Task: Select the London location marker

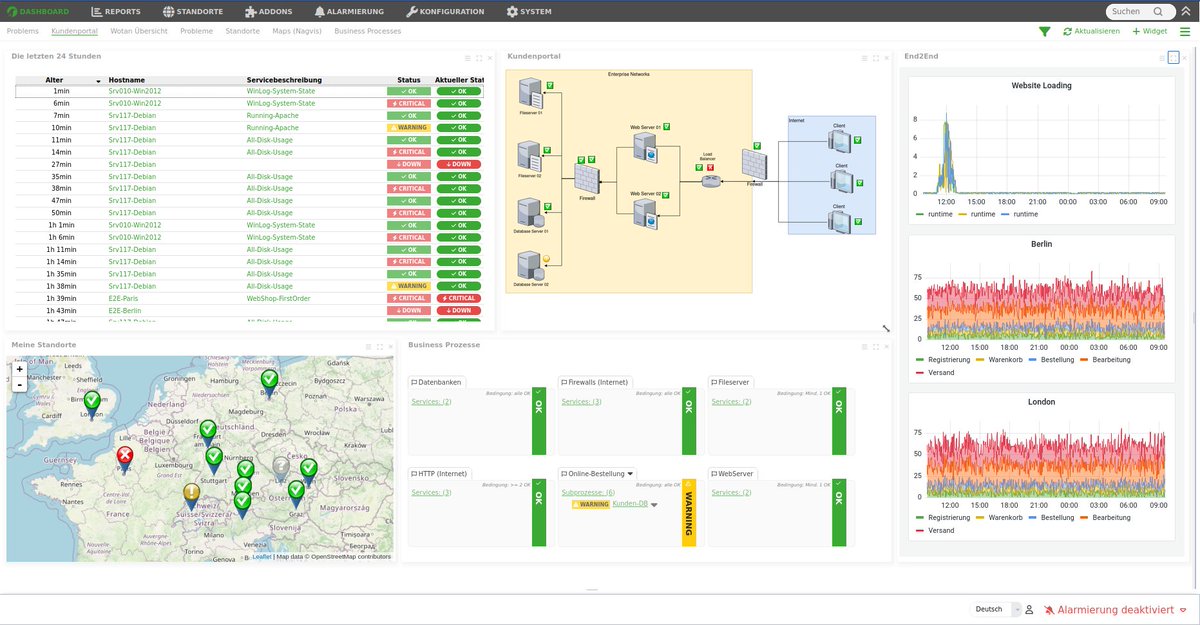Action: pyautogui.click(x=92, y=404)
